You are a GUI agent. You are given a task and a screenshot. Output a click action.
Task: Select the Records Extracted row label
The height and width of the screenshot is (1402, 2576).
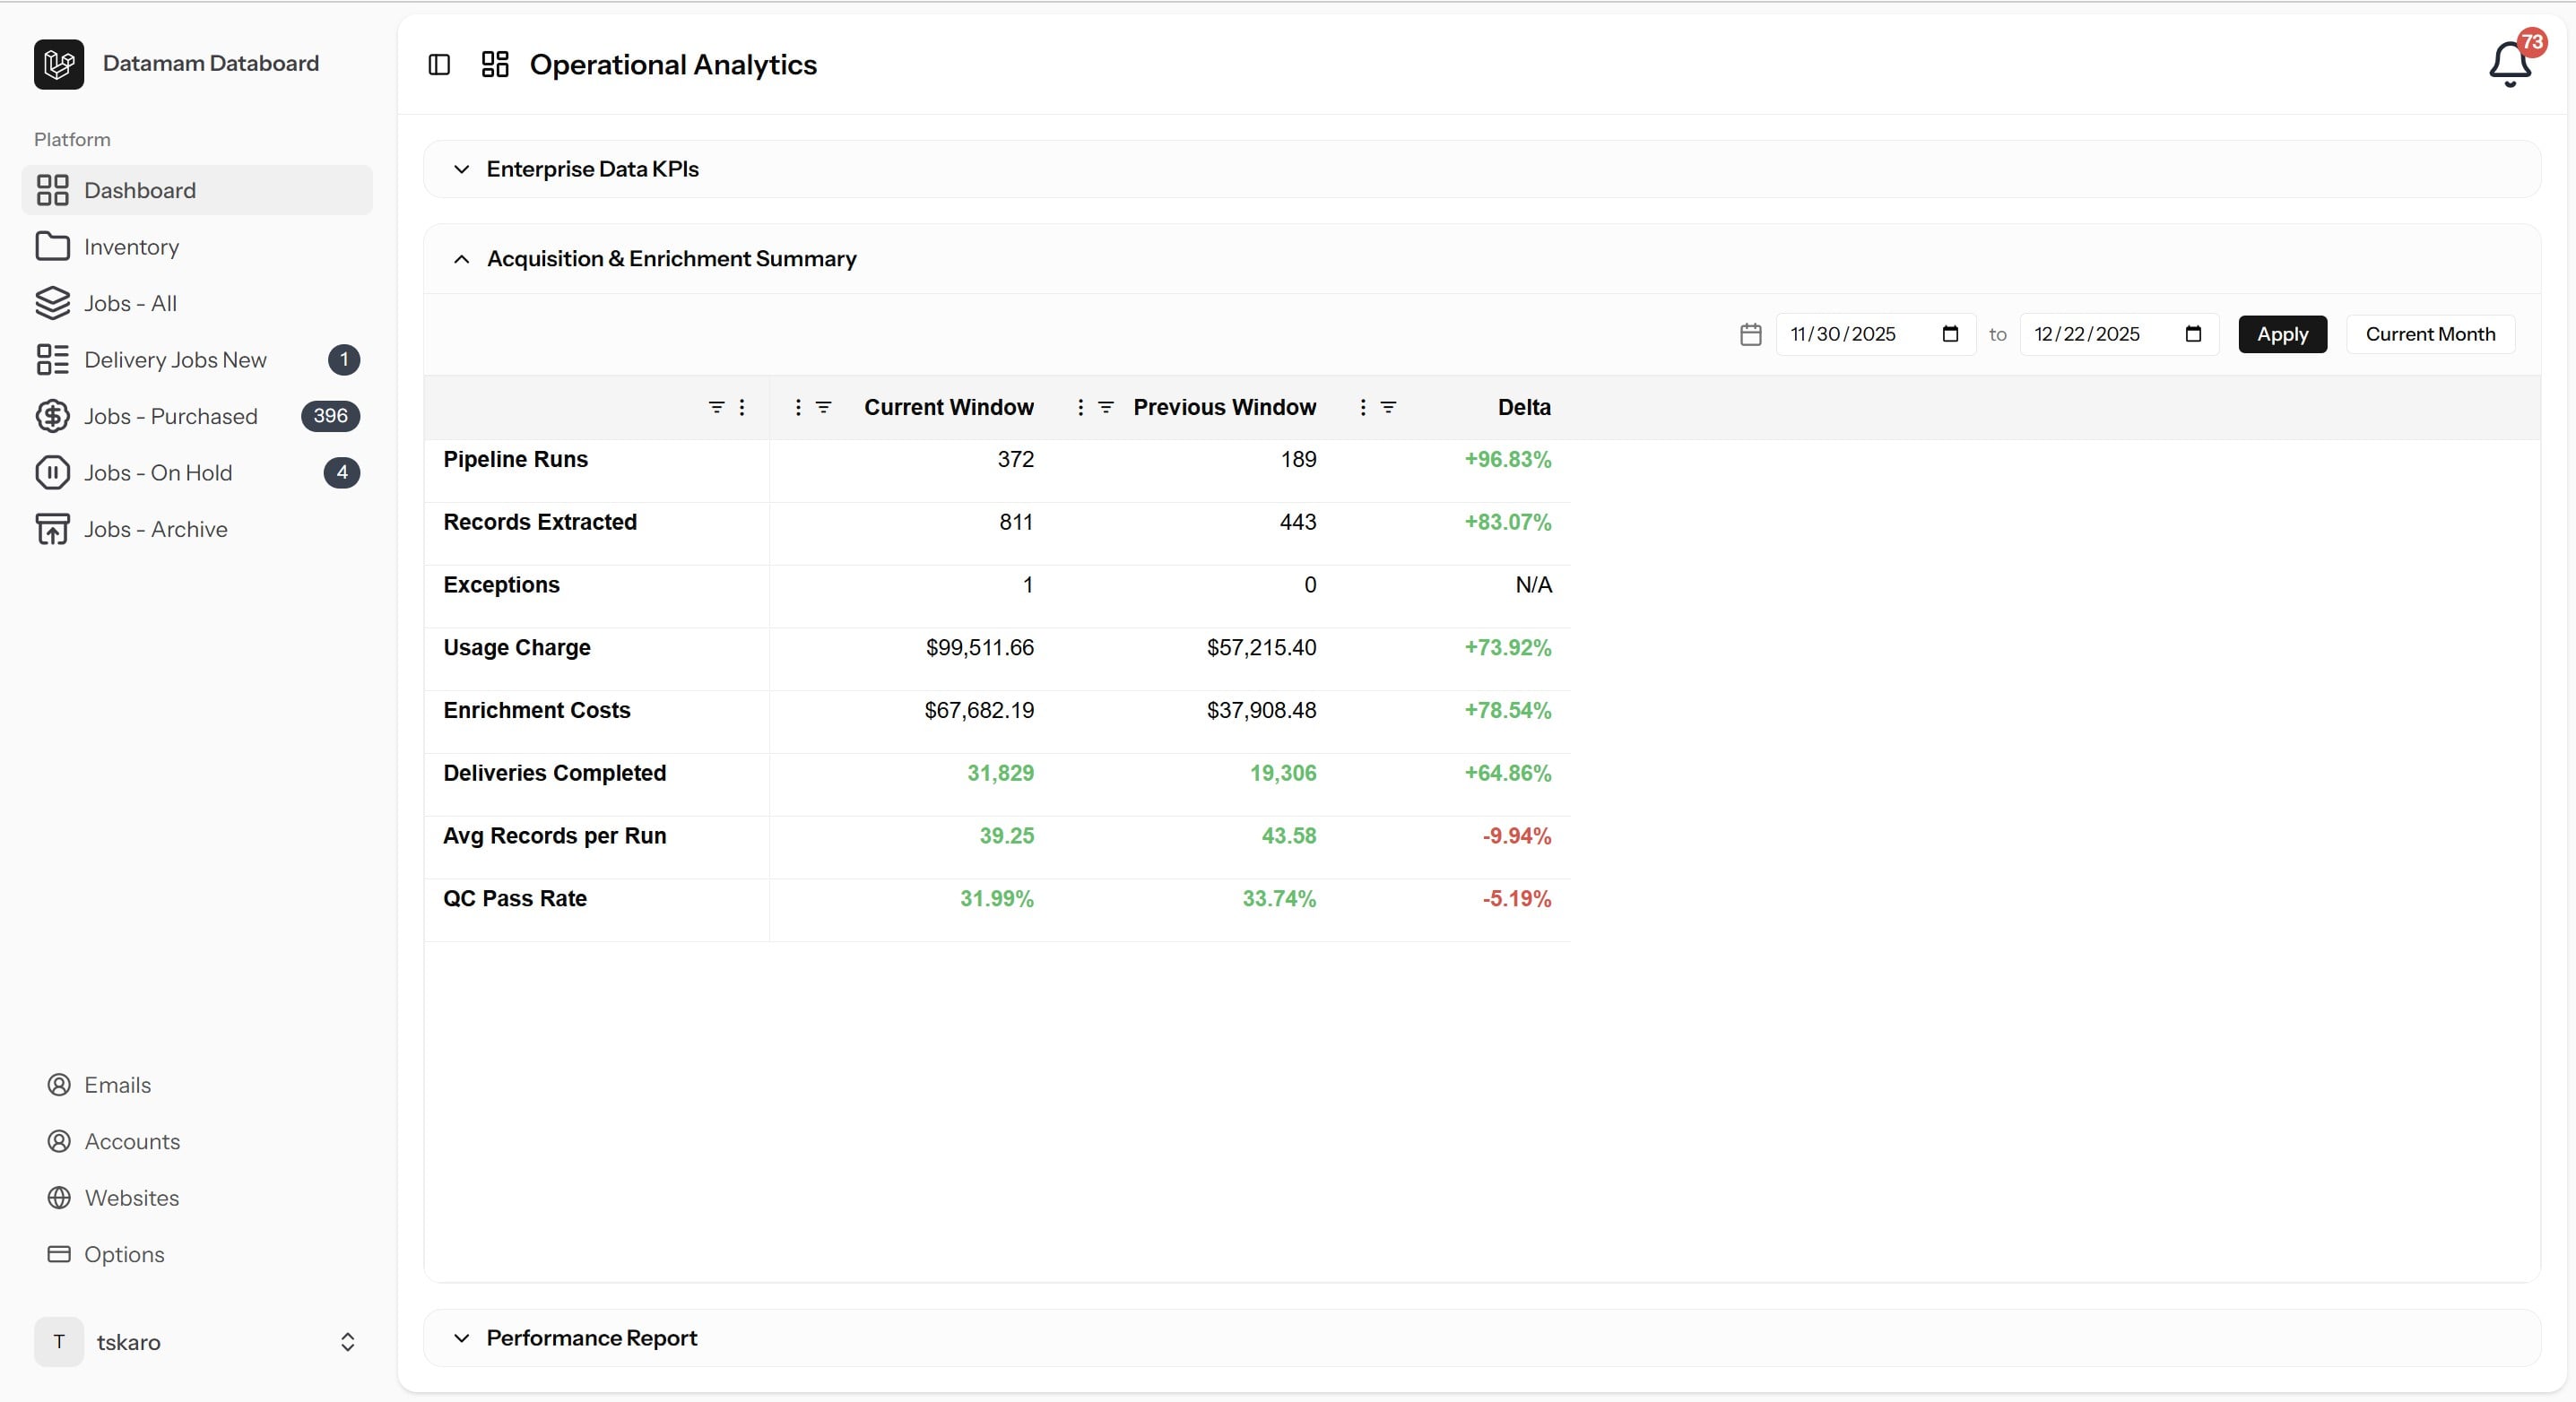click(540, 522)
